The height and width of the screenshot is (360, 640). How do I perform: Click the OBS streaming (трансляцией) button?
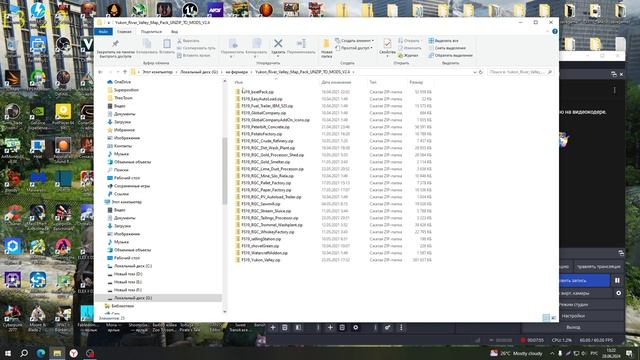[x=598, y=267]
